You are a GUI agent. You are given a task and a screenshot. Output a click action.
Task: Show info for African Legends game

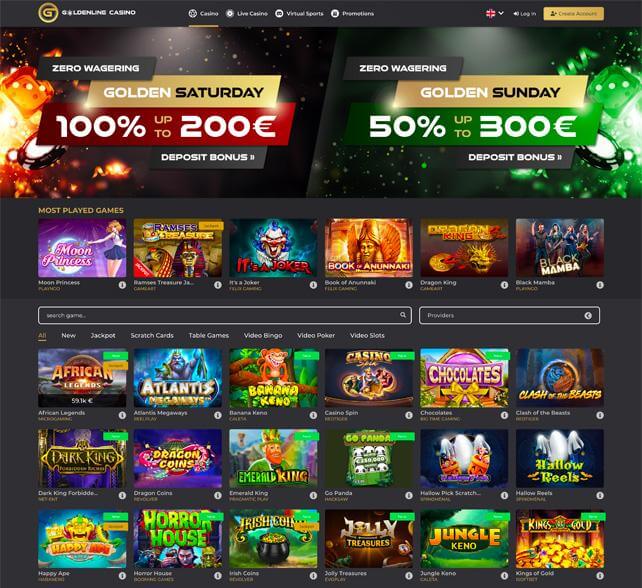(122, 415)
